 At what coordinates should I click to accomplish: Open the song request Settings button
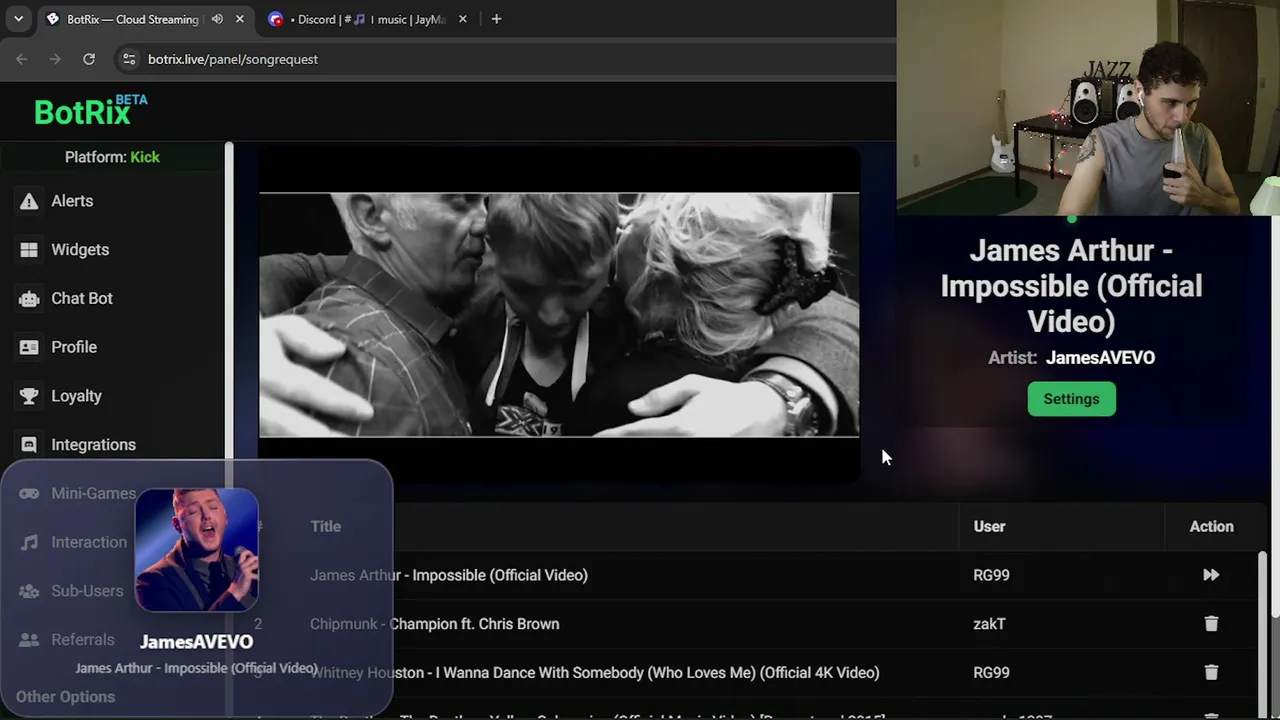(1071, 399)
